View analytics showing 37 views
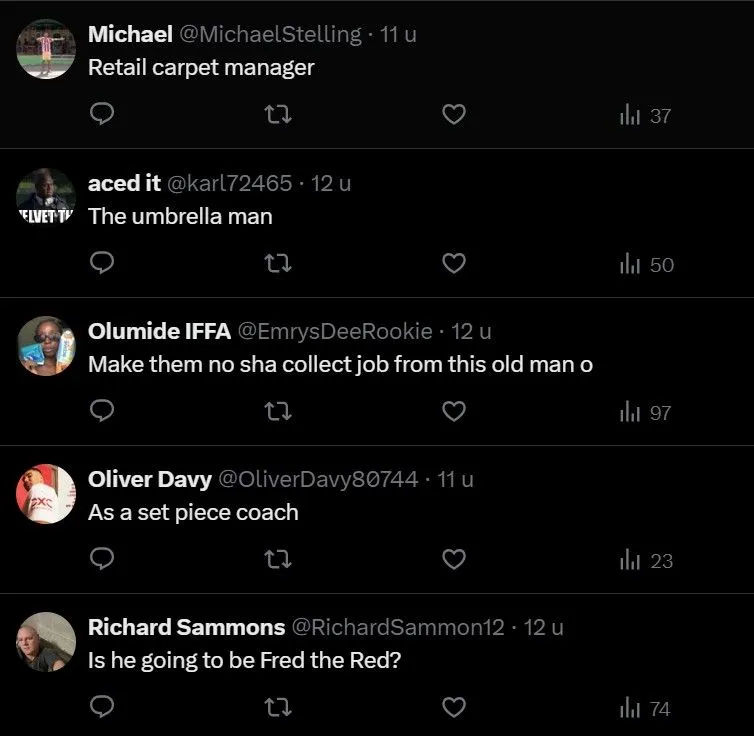Screen dimensions: 754x736 tap(645, 116)
